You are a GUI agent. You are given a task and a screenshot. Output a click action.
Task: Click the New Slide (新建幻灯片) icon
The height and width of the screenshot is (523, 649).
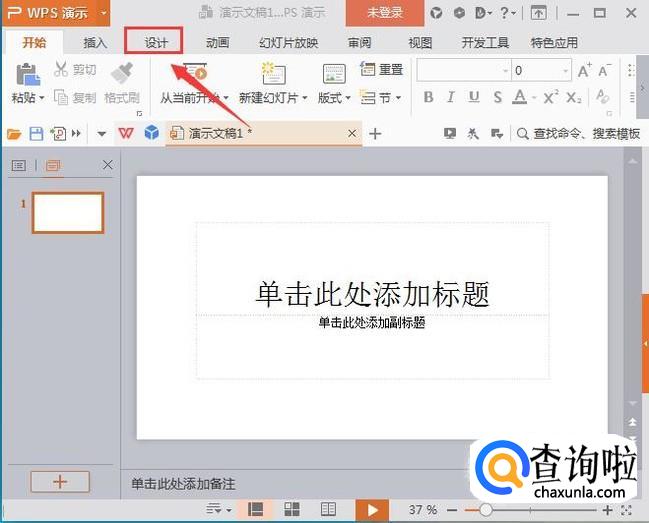point(273,73)
